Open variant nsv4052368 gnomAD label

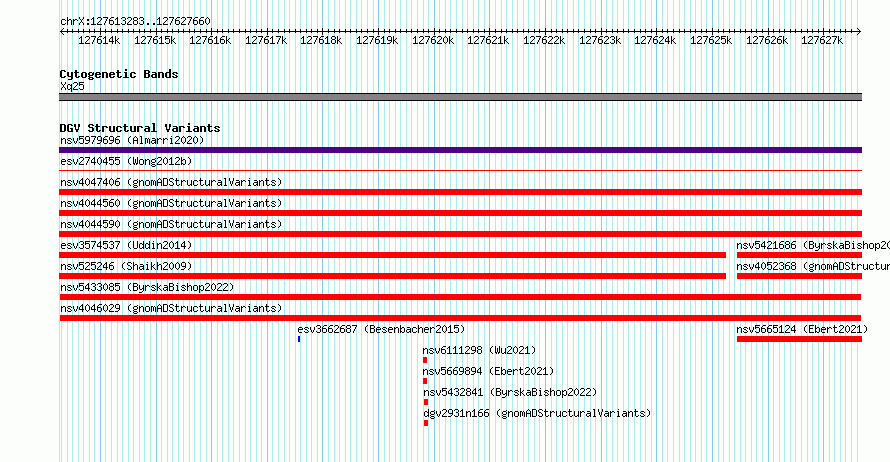[813, 266]
